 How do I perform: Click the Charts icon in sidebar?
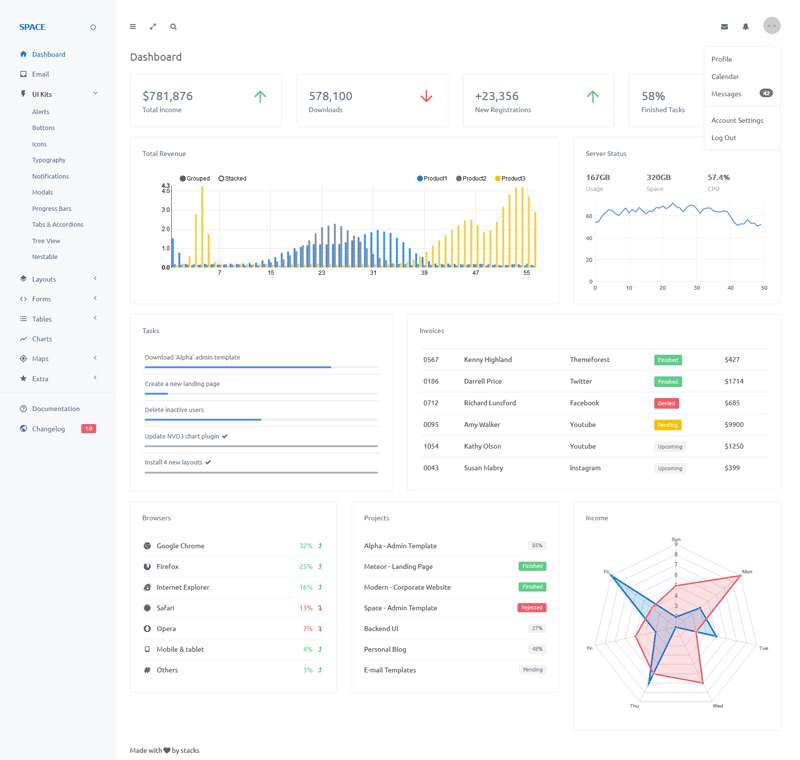[x=24, y=339]
